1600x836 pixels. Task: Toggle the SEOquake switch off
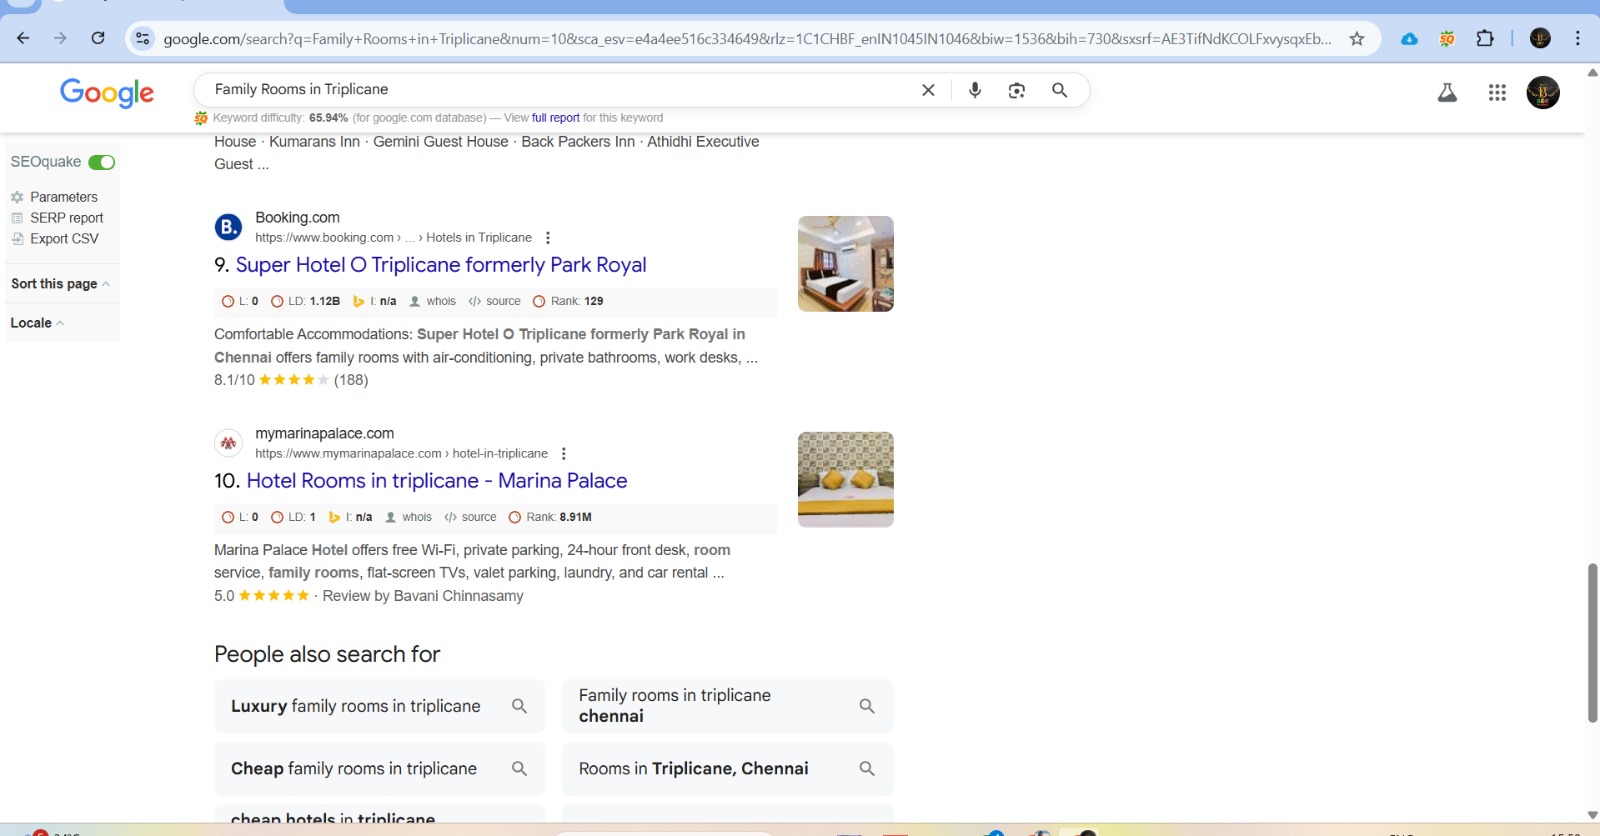102,162
